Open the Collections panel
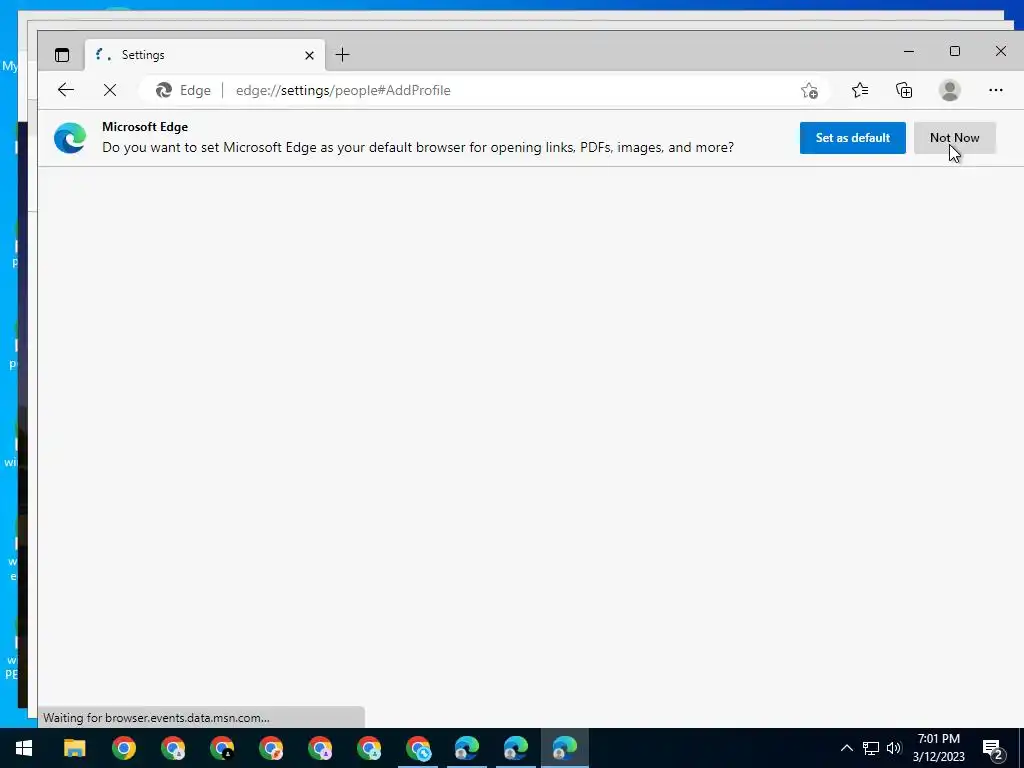 pos(904,90)
